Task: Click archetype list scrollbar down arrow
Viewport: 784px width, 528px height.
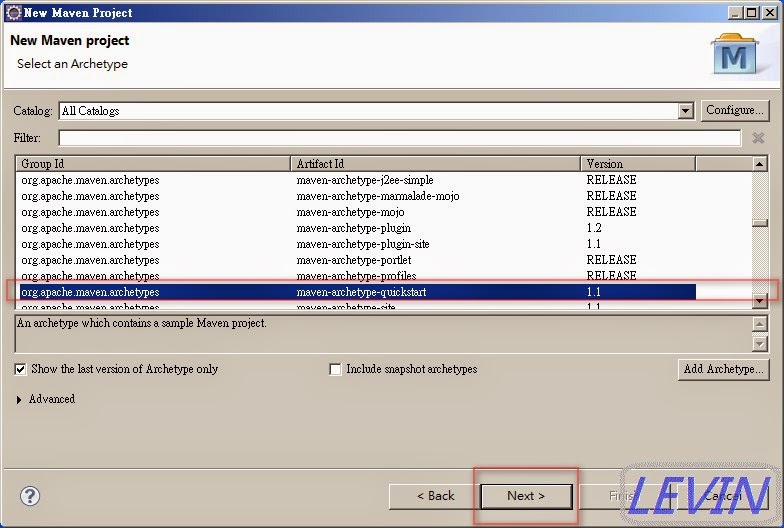Action: (760, 300)
